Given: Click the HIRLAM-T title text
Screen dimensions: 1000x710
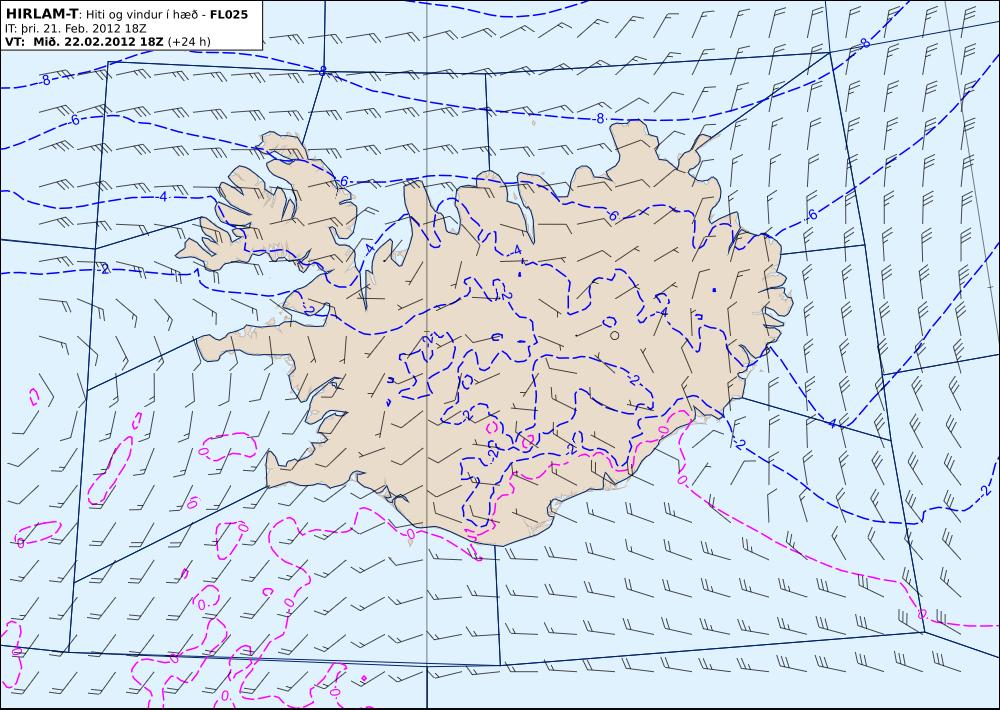Looking at the screenshot, I should click(x=41, y=14).
